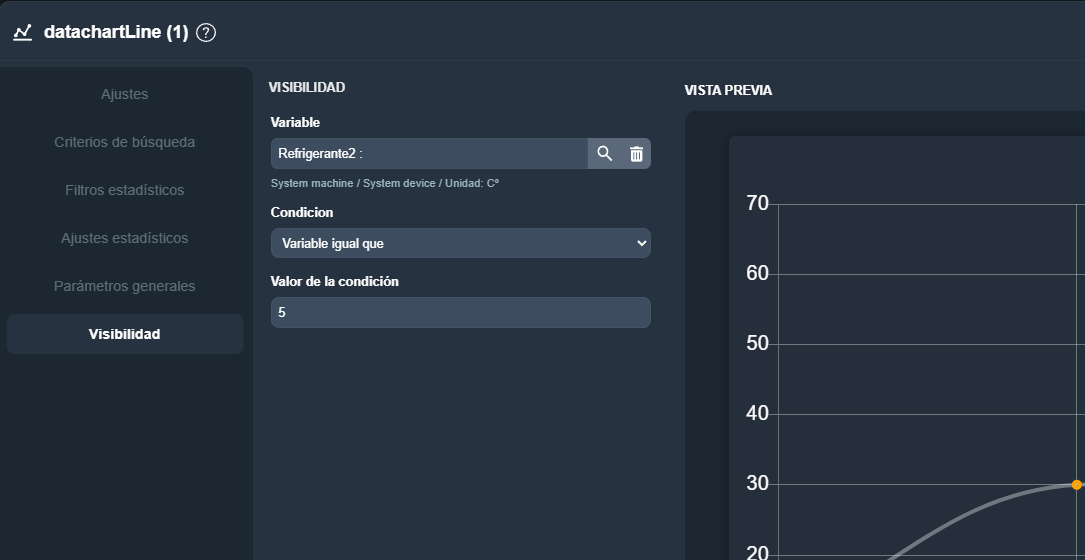Click the VISTA PREVIA heading

click(x=728, y=90)
